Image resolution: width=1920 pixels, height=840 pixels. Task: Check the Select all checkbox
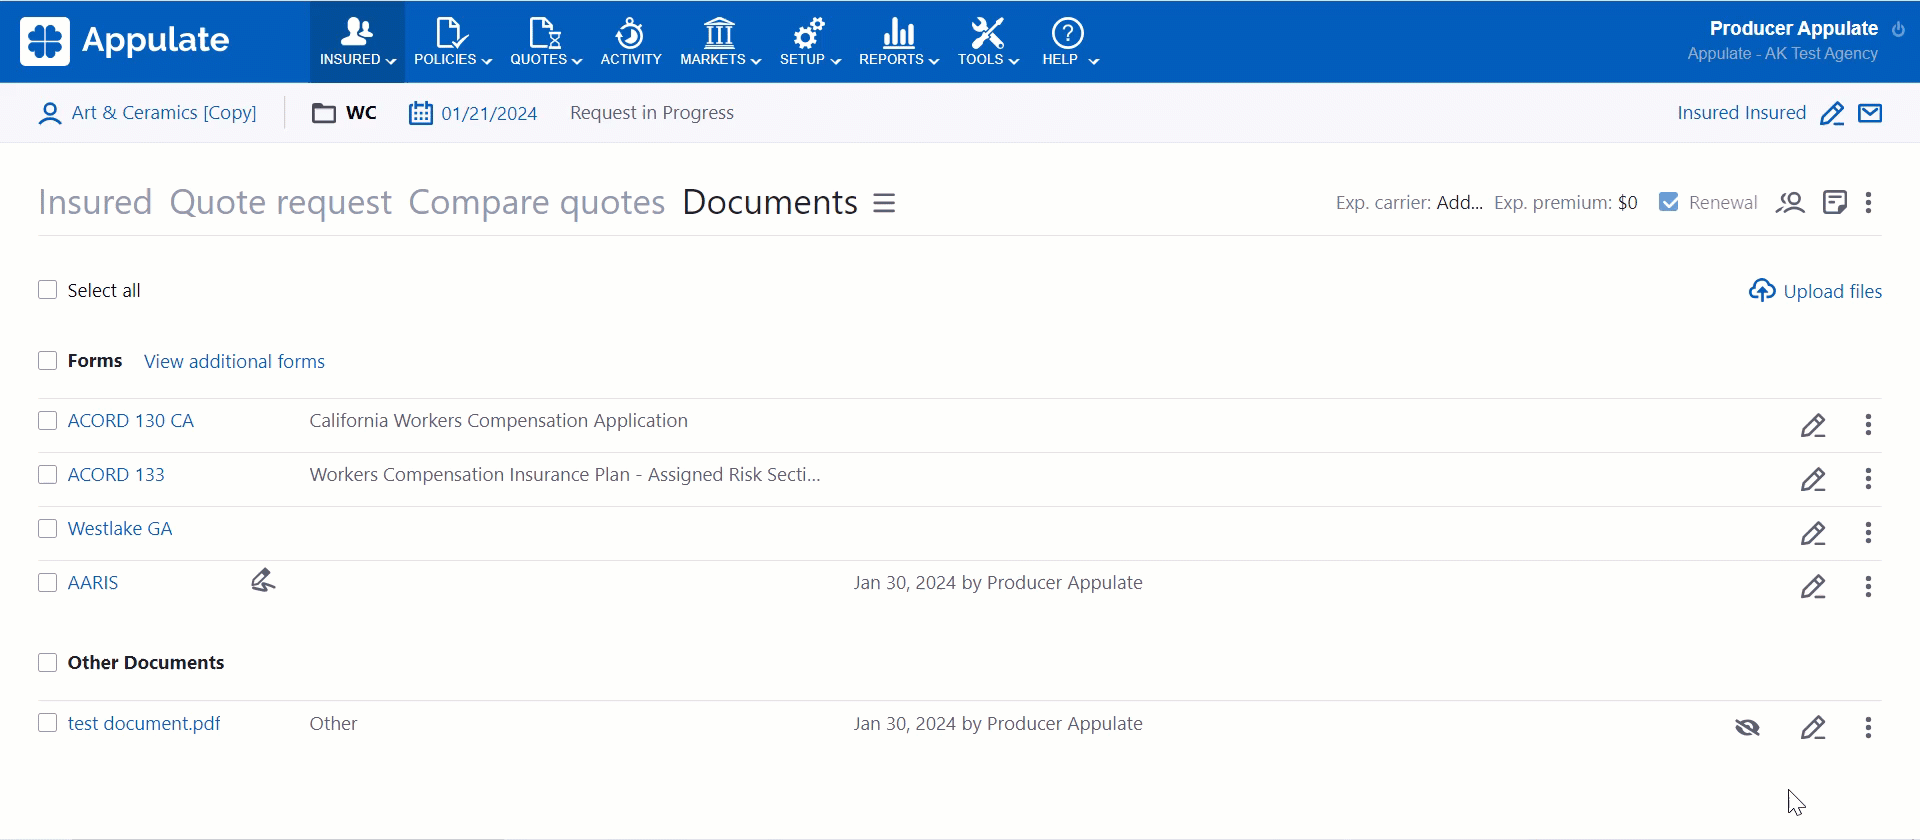(47, 290)
